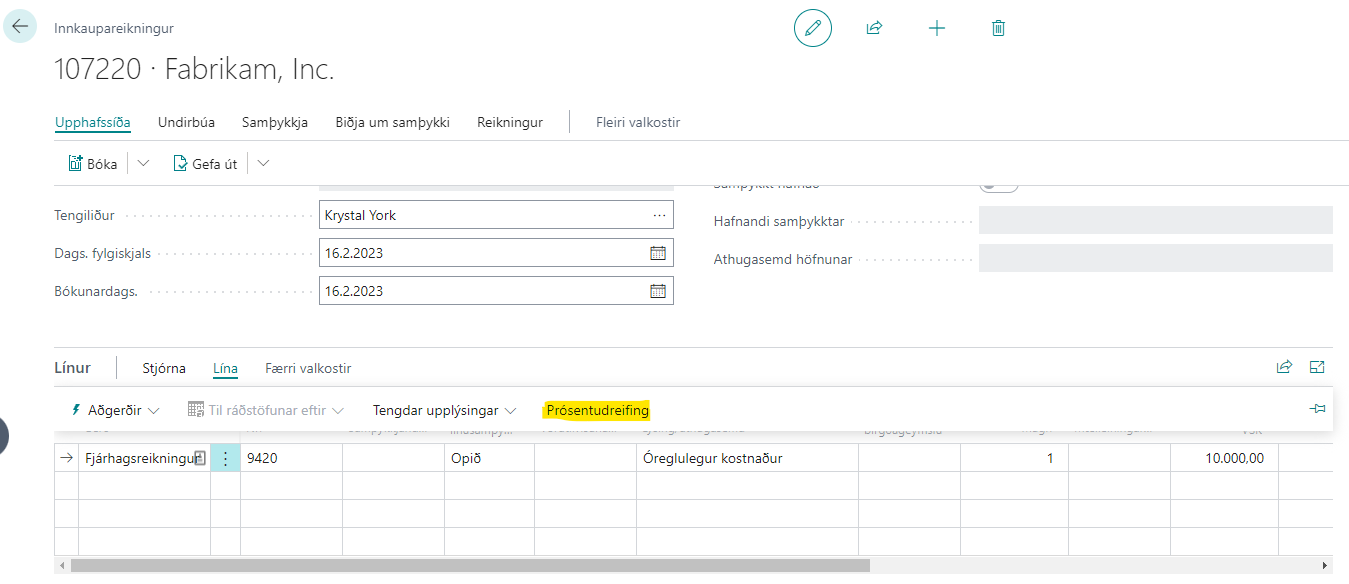The width and height of the screenshot is (1349, 584).
Task: Click the three-dot row menu for line
Action: pyautogui.click(x=225, y=458)
